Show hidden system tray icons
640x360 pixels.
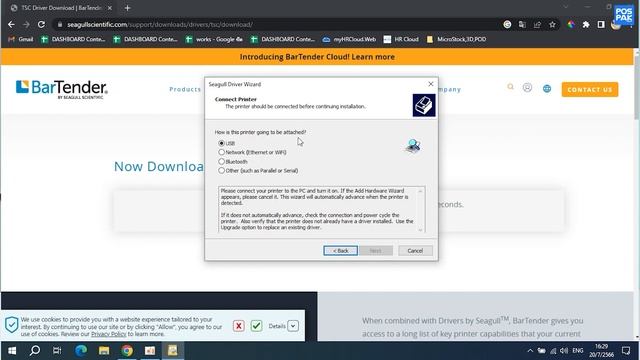click(x=530, y=351)
